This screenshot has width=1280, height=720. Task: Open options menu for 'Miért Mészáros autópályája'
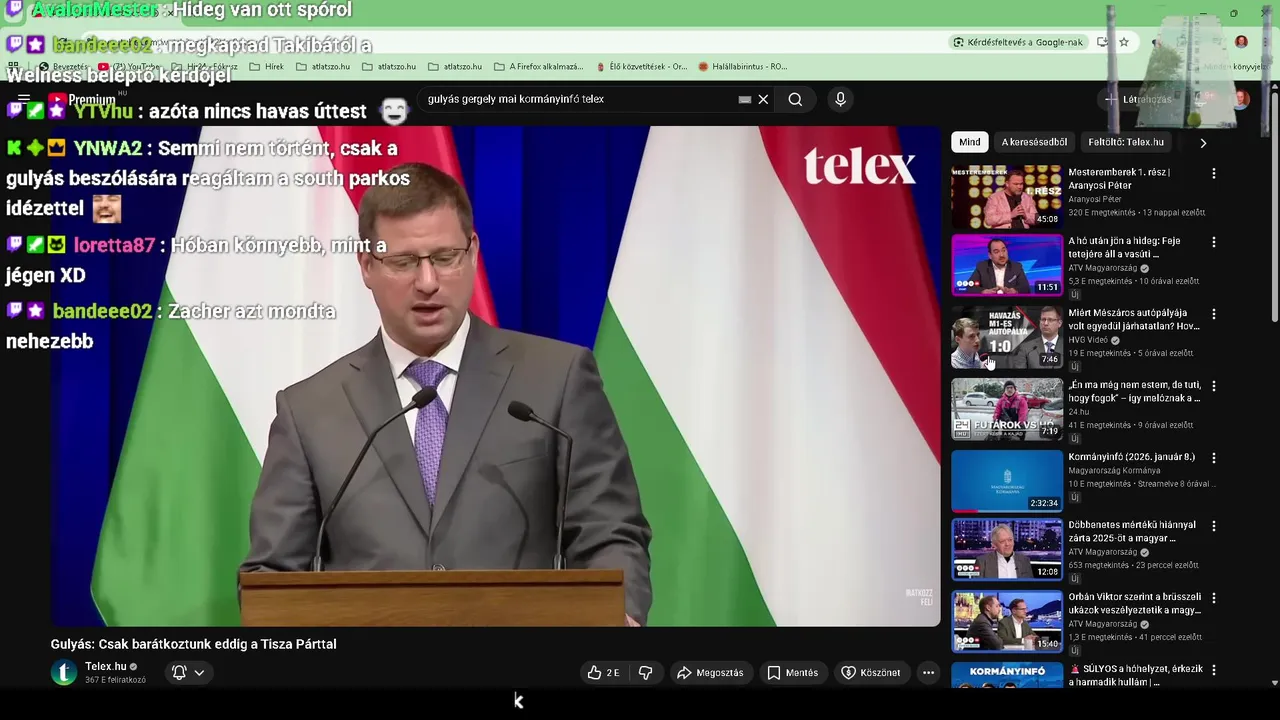1214,315
